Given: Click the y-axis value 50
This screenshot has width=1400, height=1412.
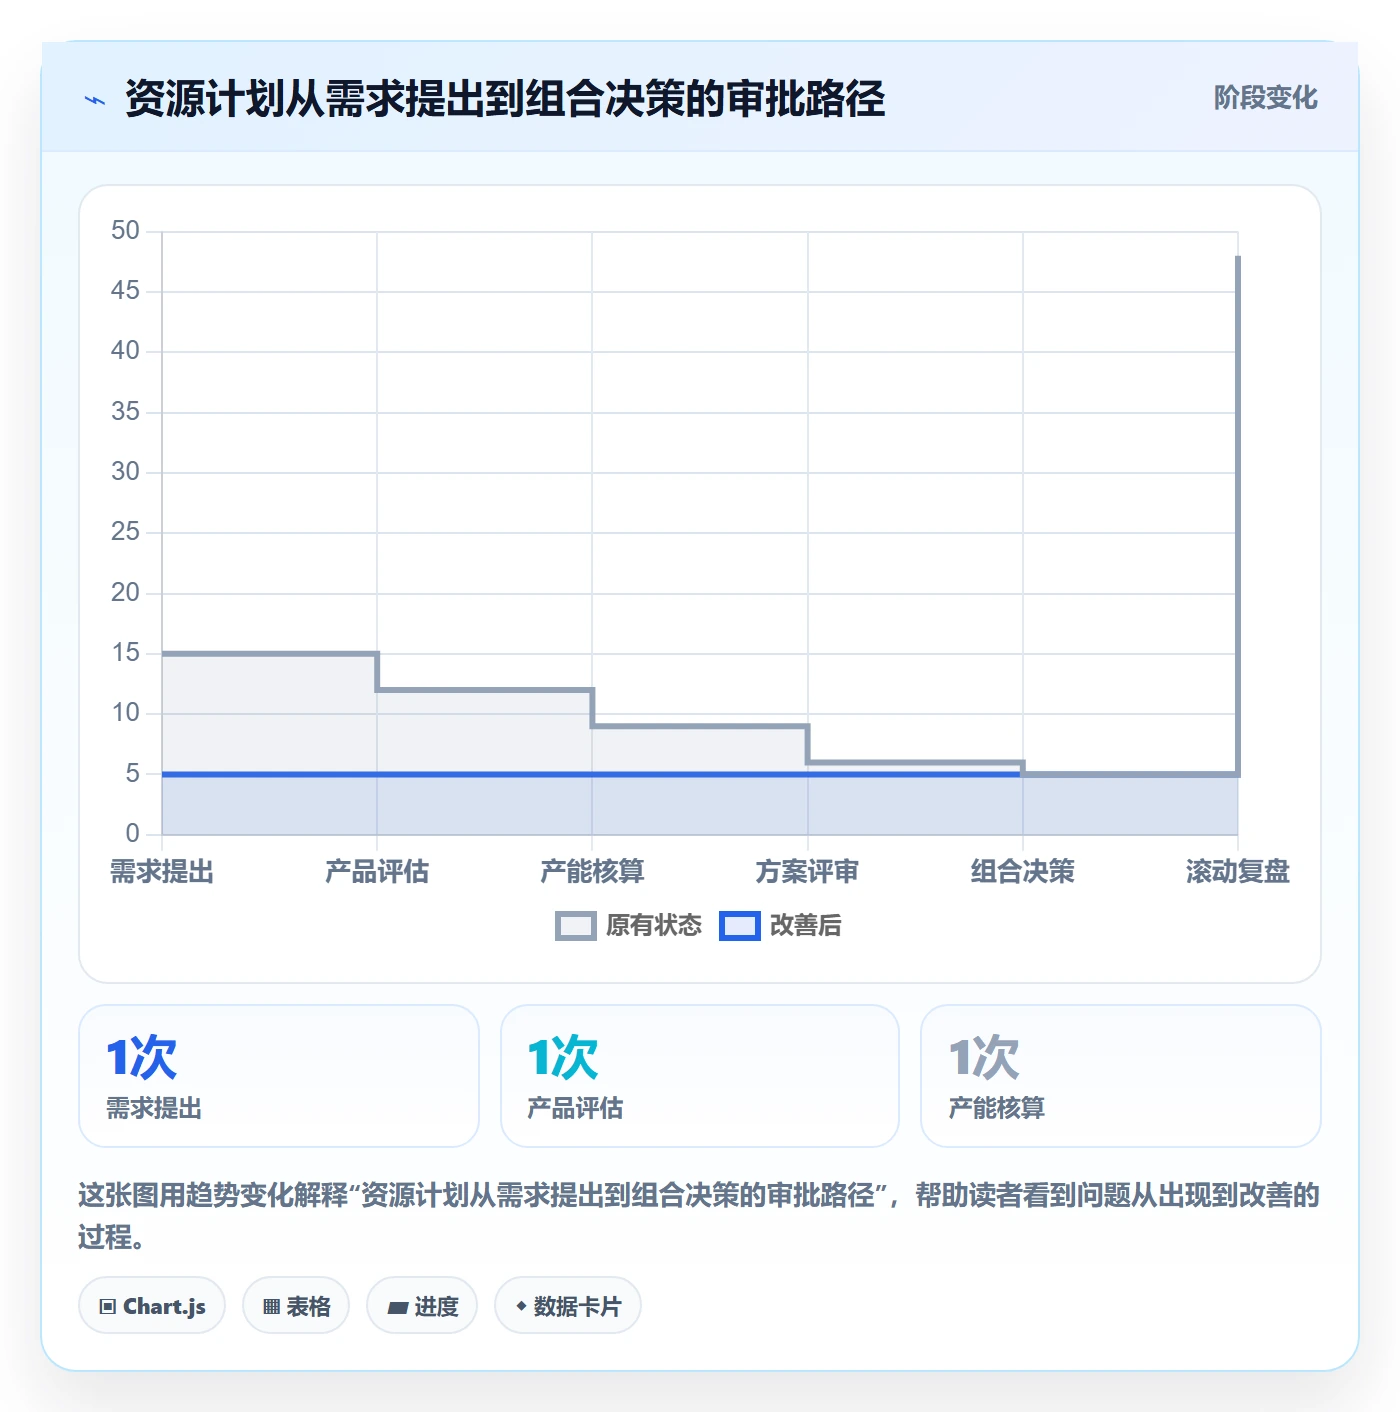Looking at the screenshot, I should pos(125,231).
